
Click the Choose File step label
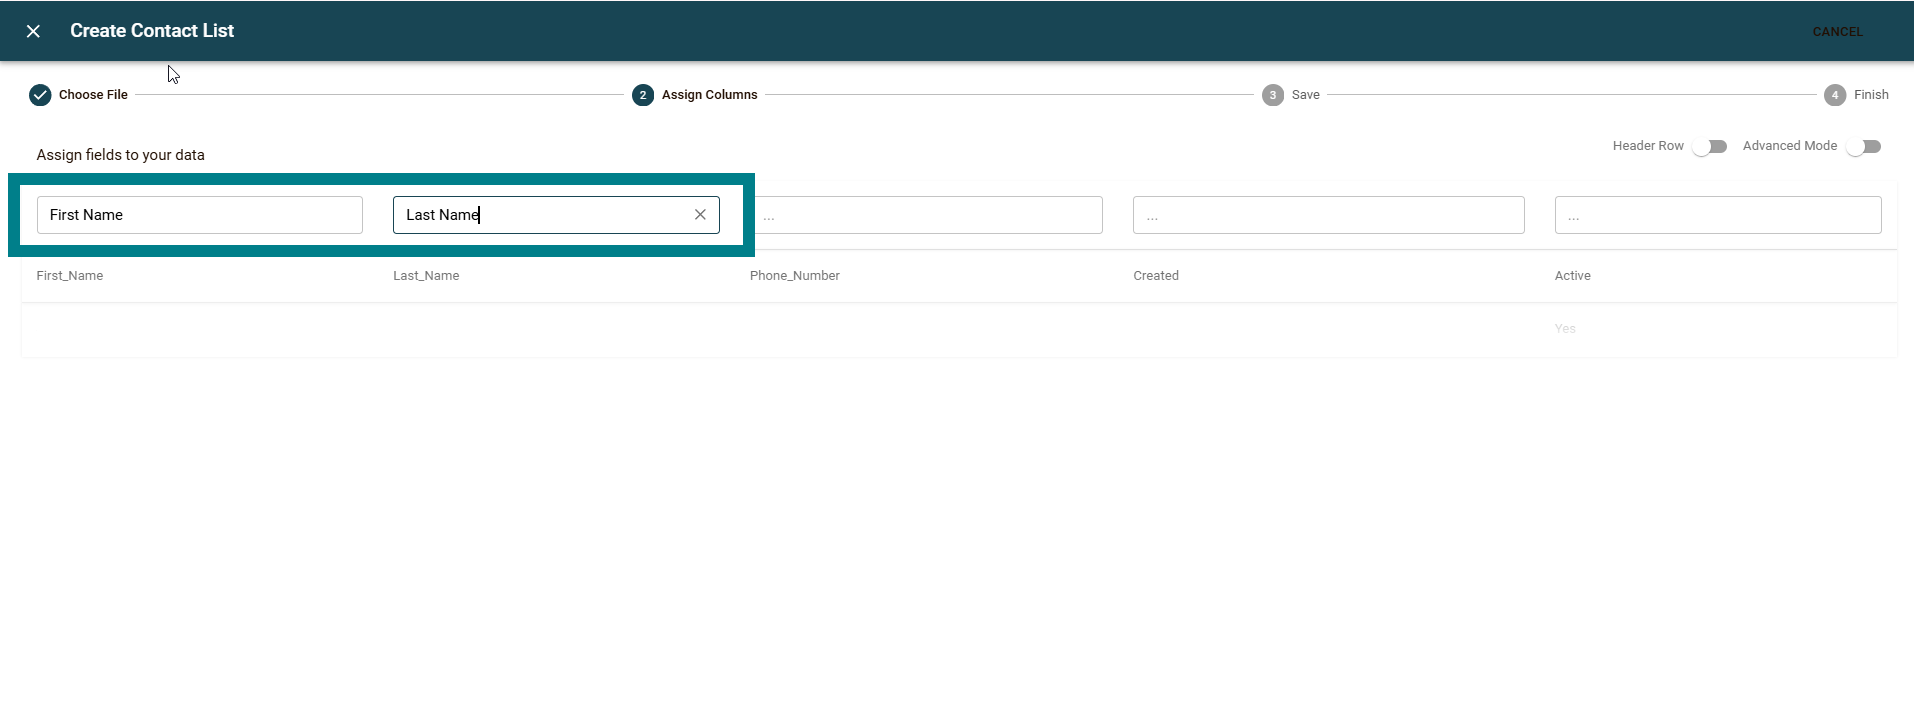point(93,95)
